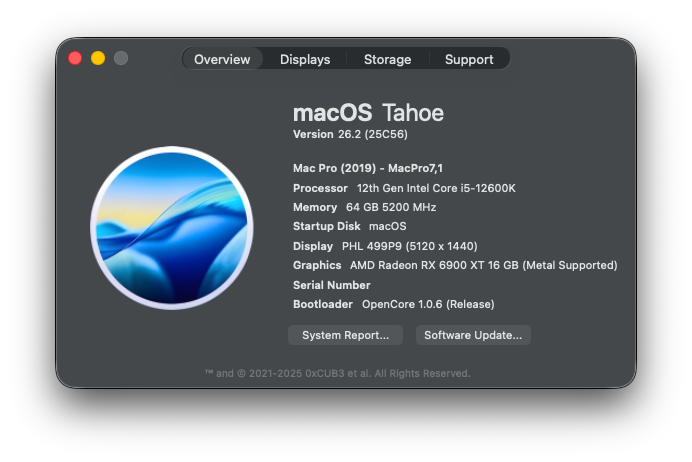The height and width of the screenshot is (462, 692).
Task: Minimize the window with the yellow button
Action: [98, 58]
